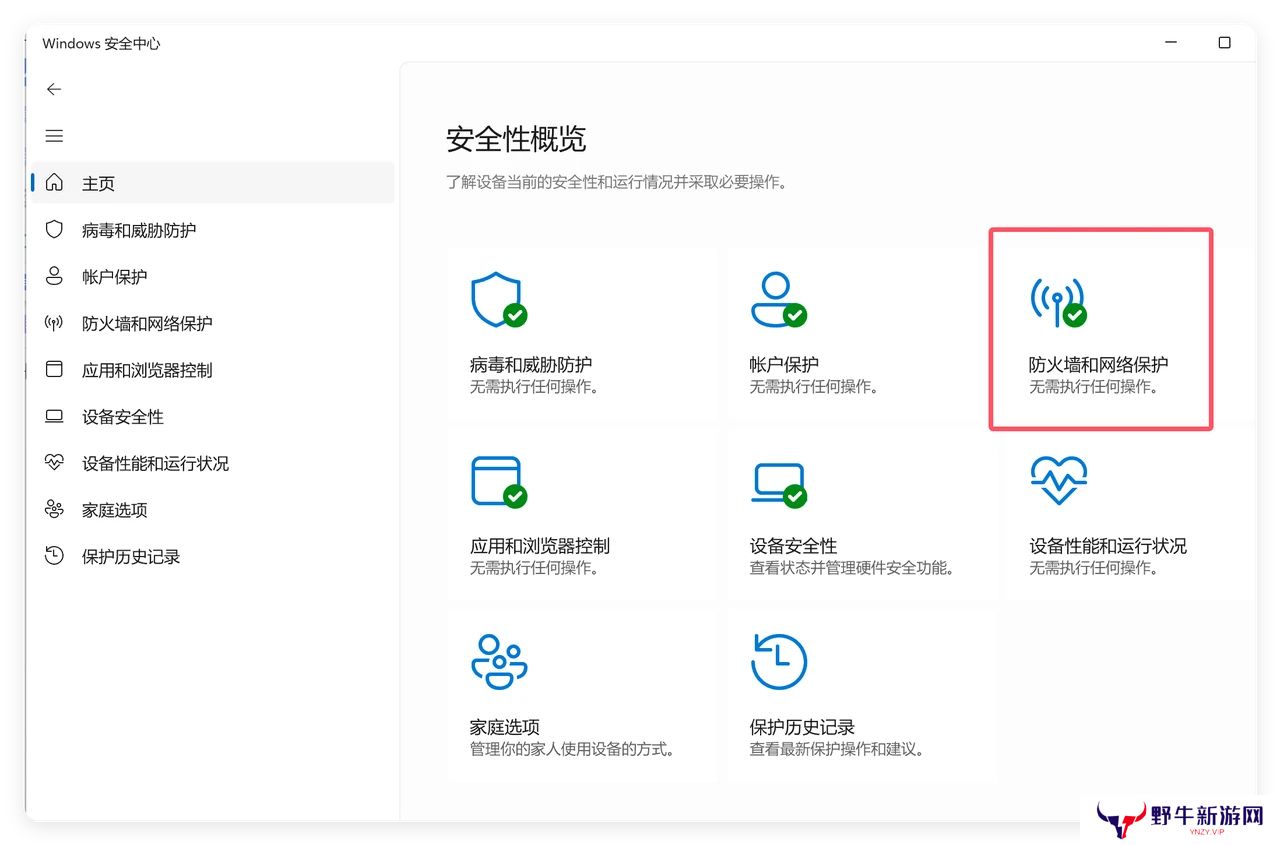The width and height of the screenshot is (1280, 845).
Task: Click the 安全性概览 heading
Action: pyautogui.click(x=516, y=139)
